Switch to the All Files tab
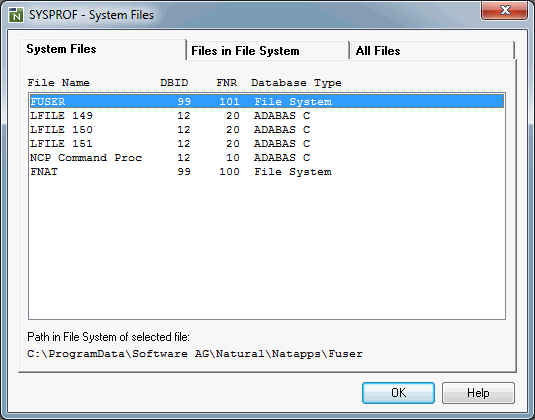This screenshot has height=420, width=535. click(x=432, y=51)
